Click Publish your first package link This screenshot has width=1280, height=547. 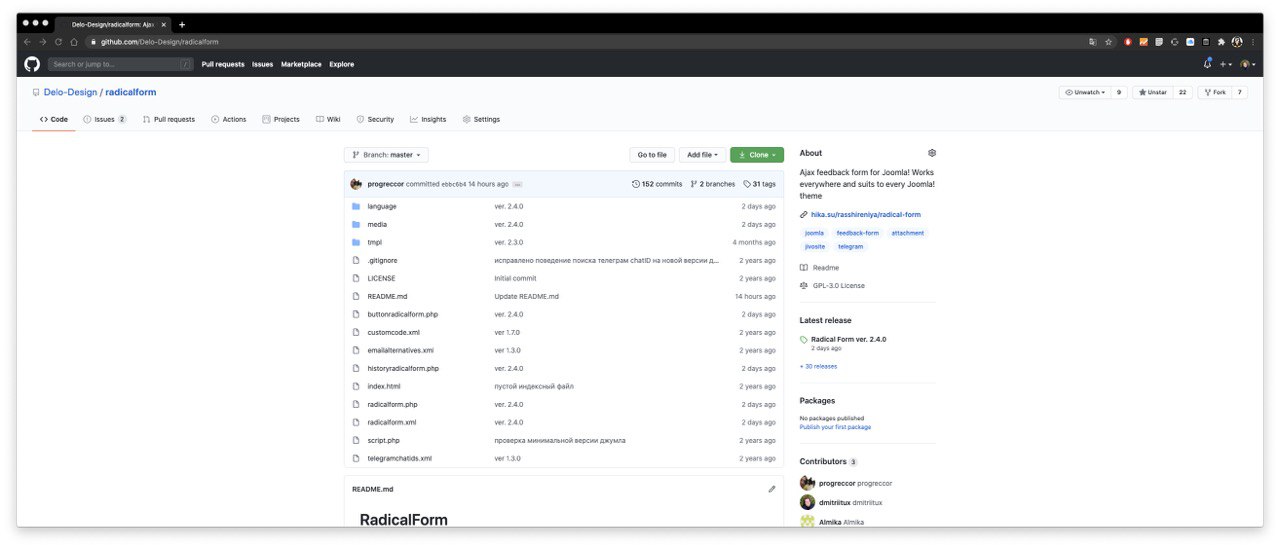coord(835,427)
